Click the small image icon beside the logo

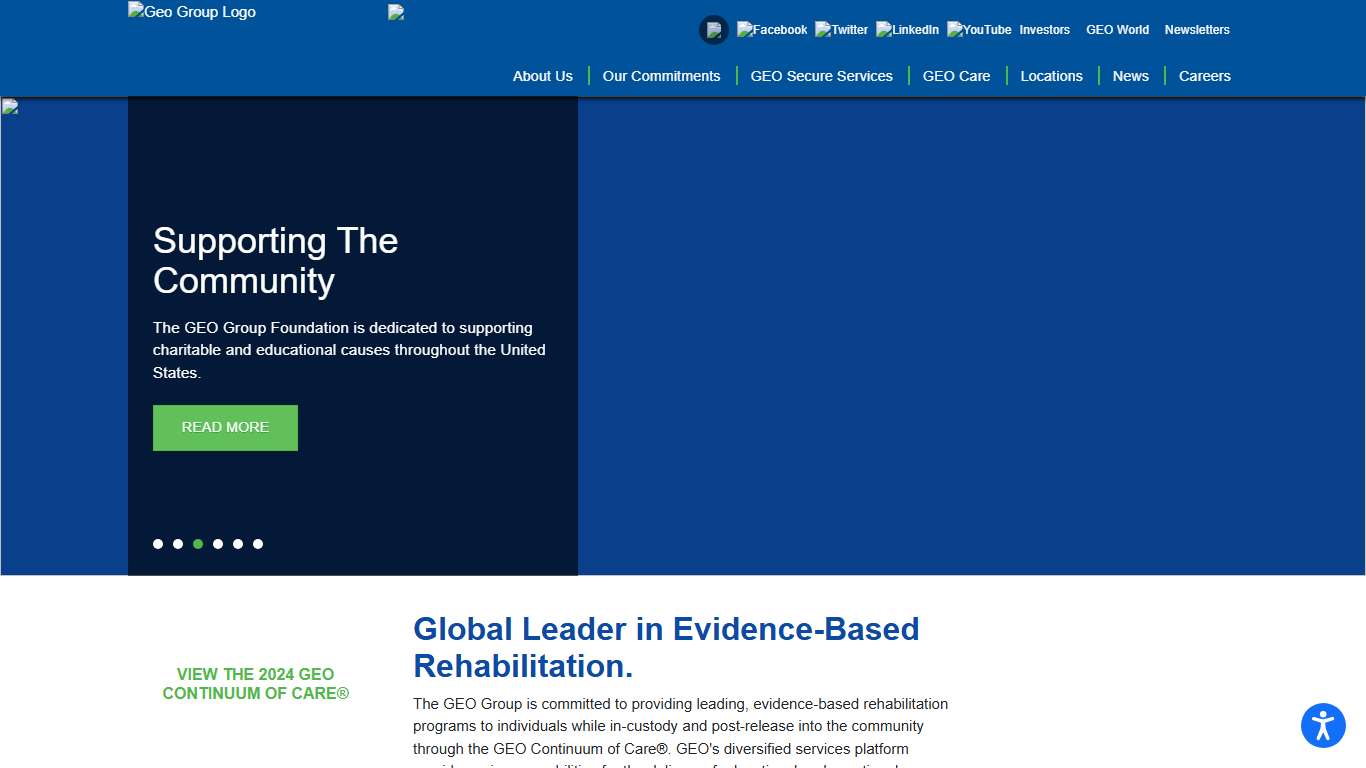pos(395,12)
